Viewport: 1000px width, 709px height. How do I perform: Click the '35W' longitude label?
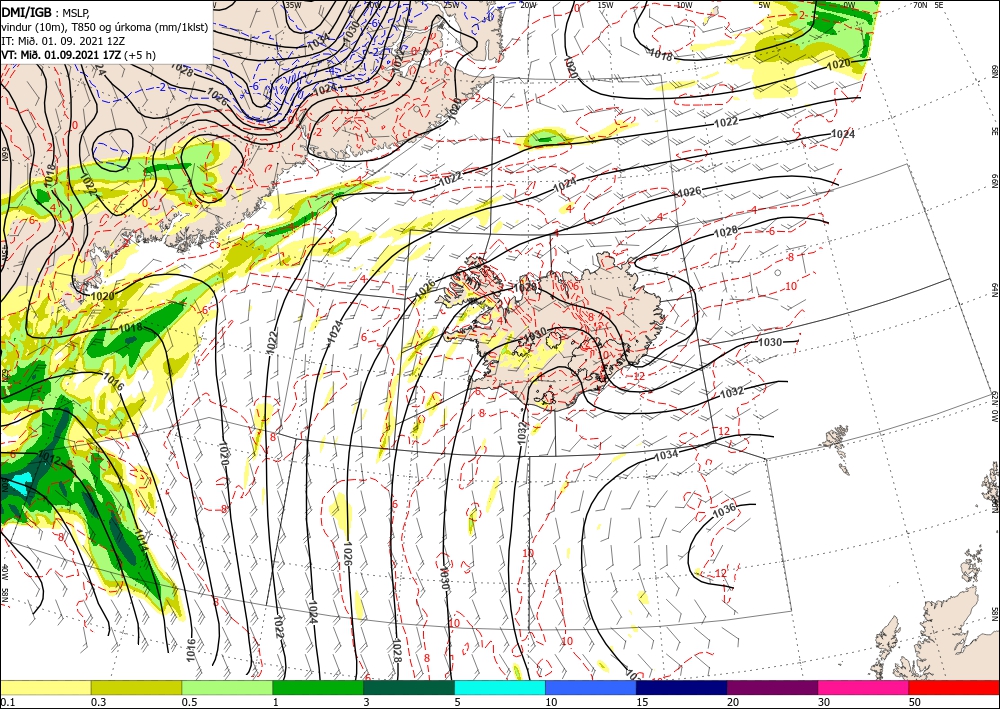(293, 4)
